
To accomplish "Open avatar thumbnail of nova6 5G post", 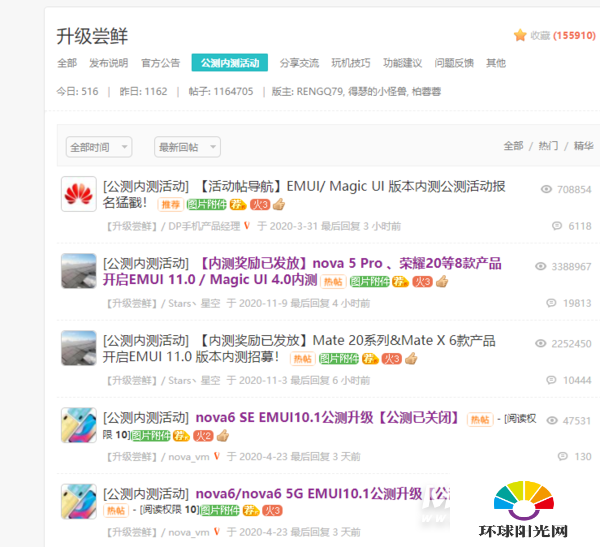I will (x=79, y=501).
